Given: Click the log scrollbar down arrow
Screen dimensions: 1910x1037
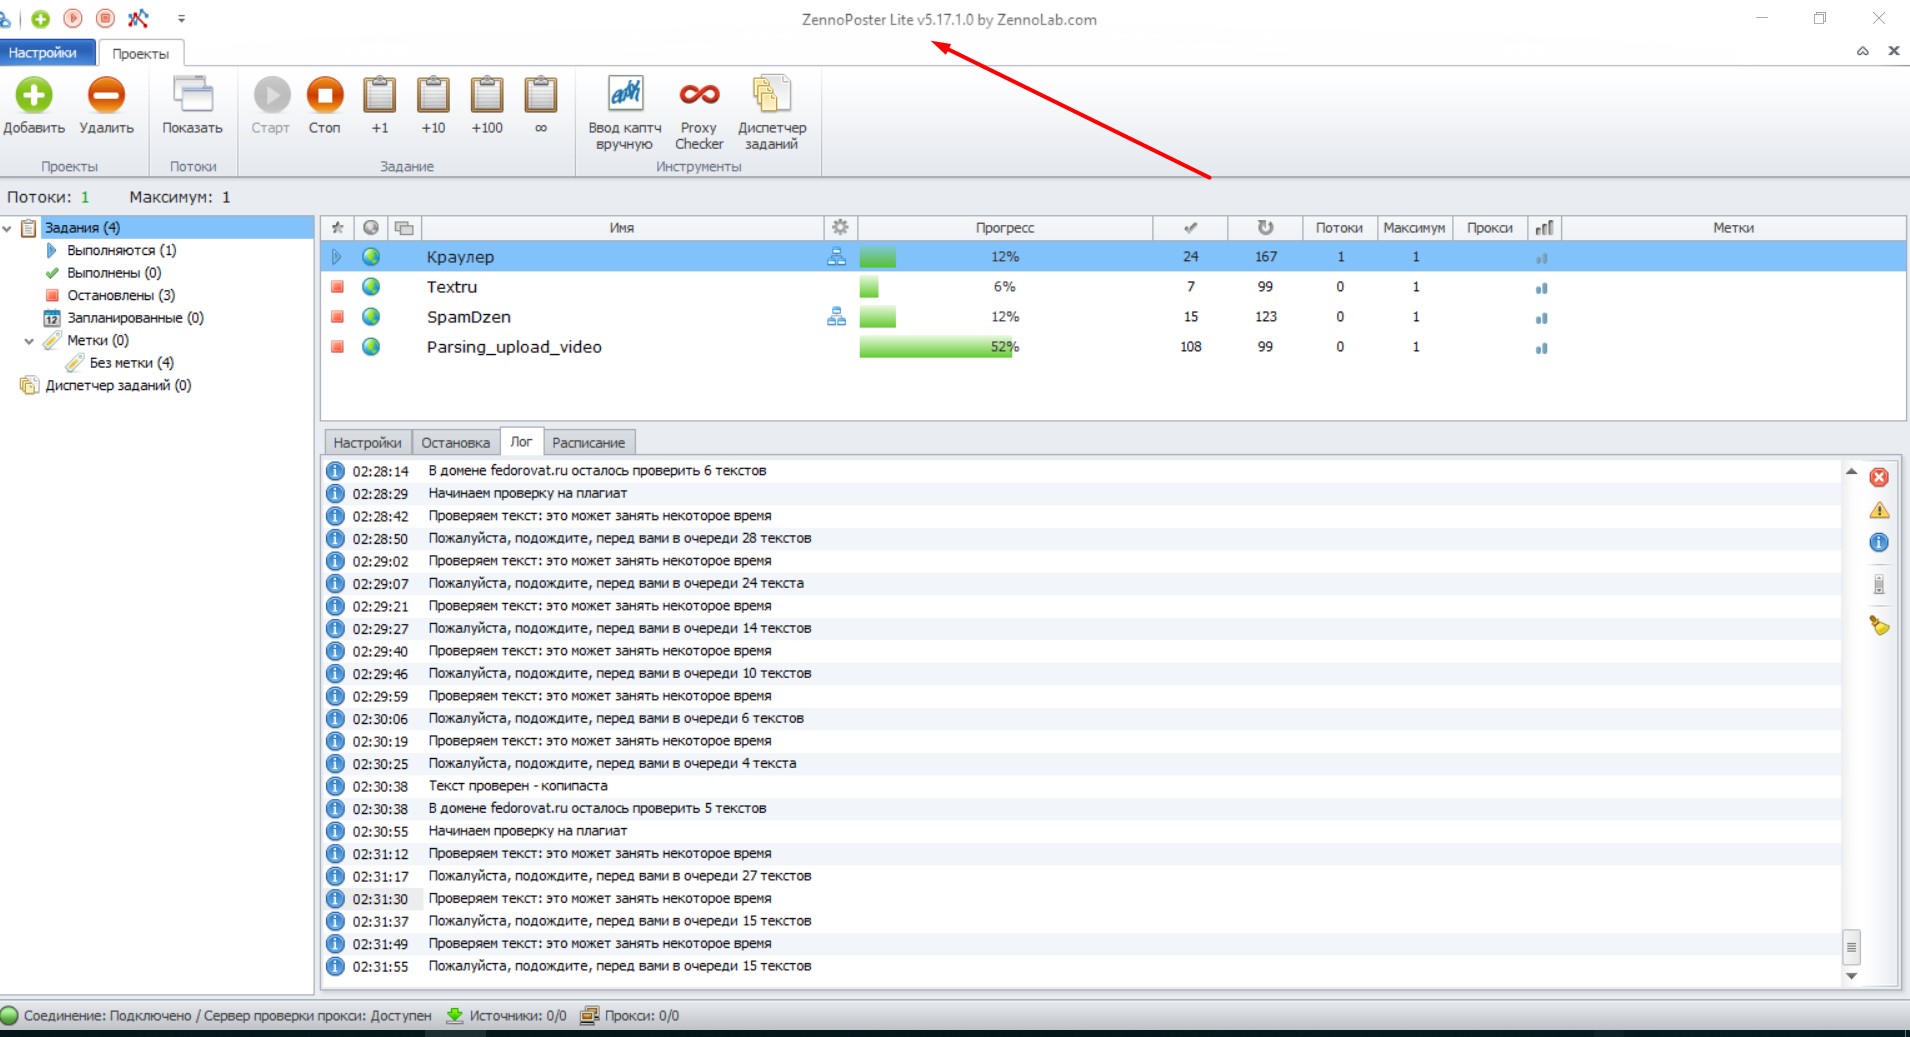Looking at the screenshot, I should [1851, 976].
